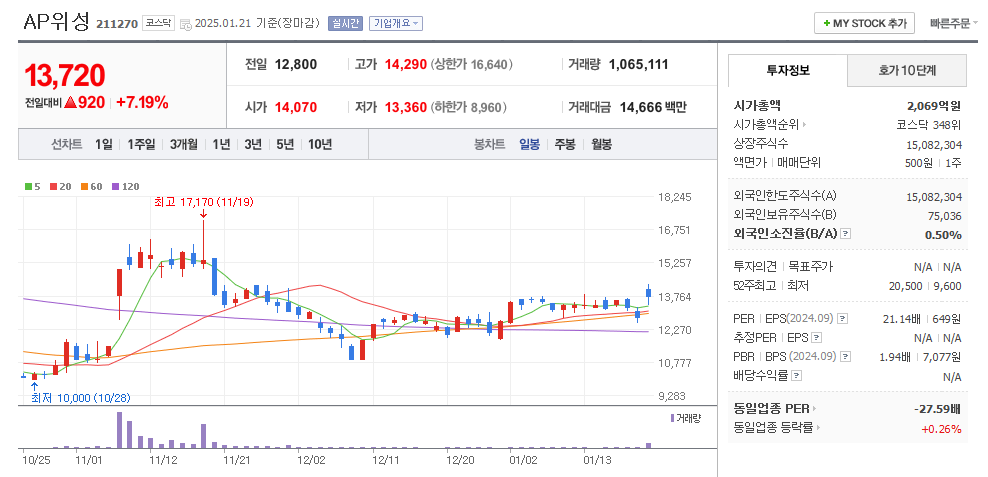
Task: Click the 고가 value 14,290
Action: pyautogui.click(x=405, y=64)
